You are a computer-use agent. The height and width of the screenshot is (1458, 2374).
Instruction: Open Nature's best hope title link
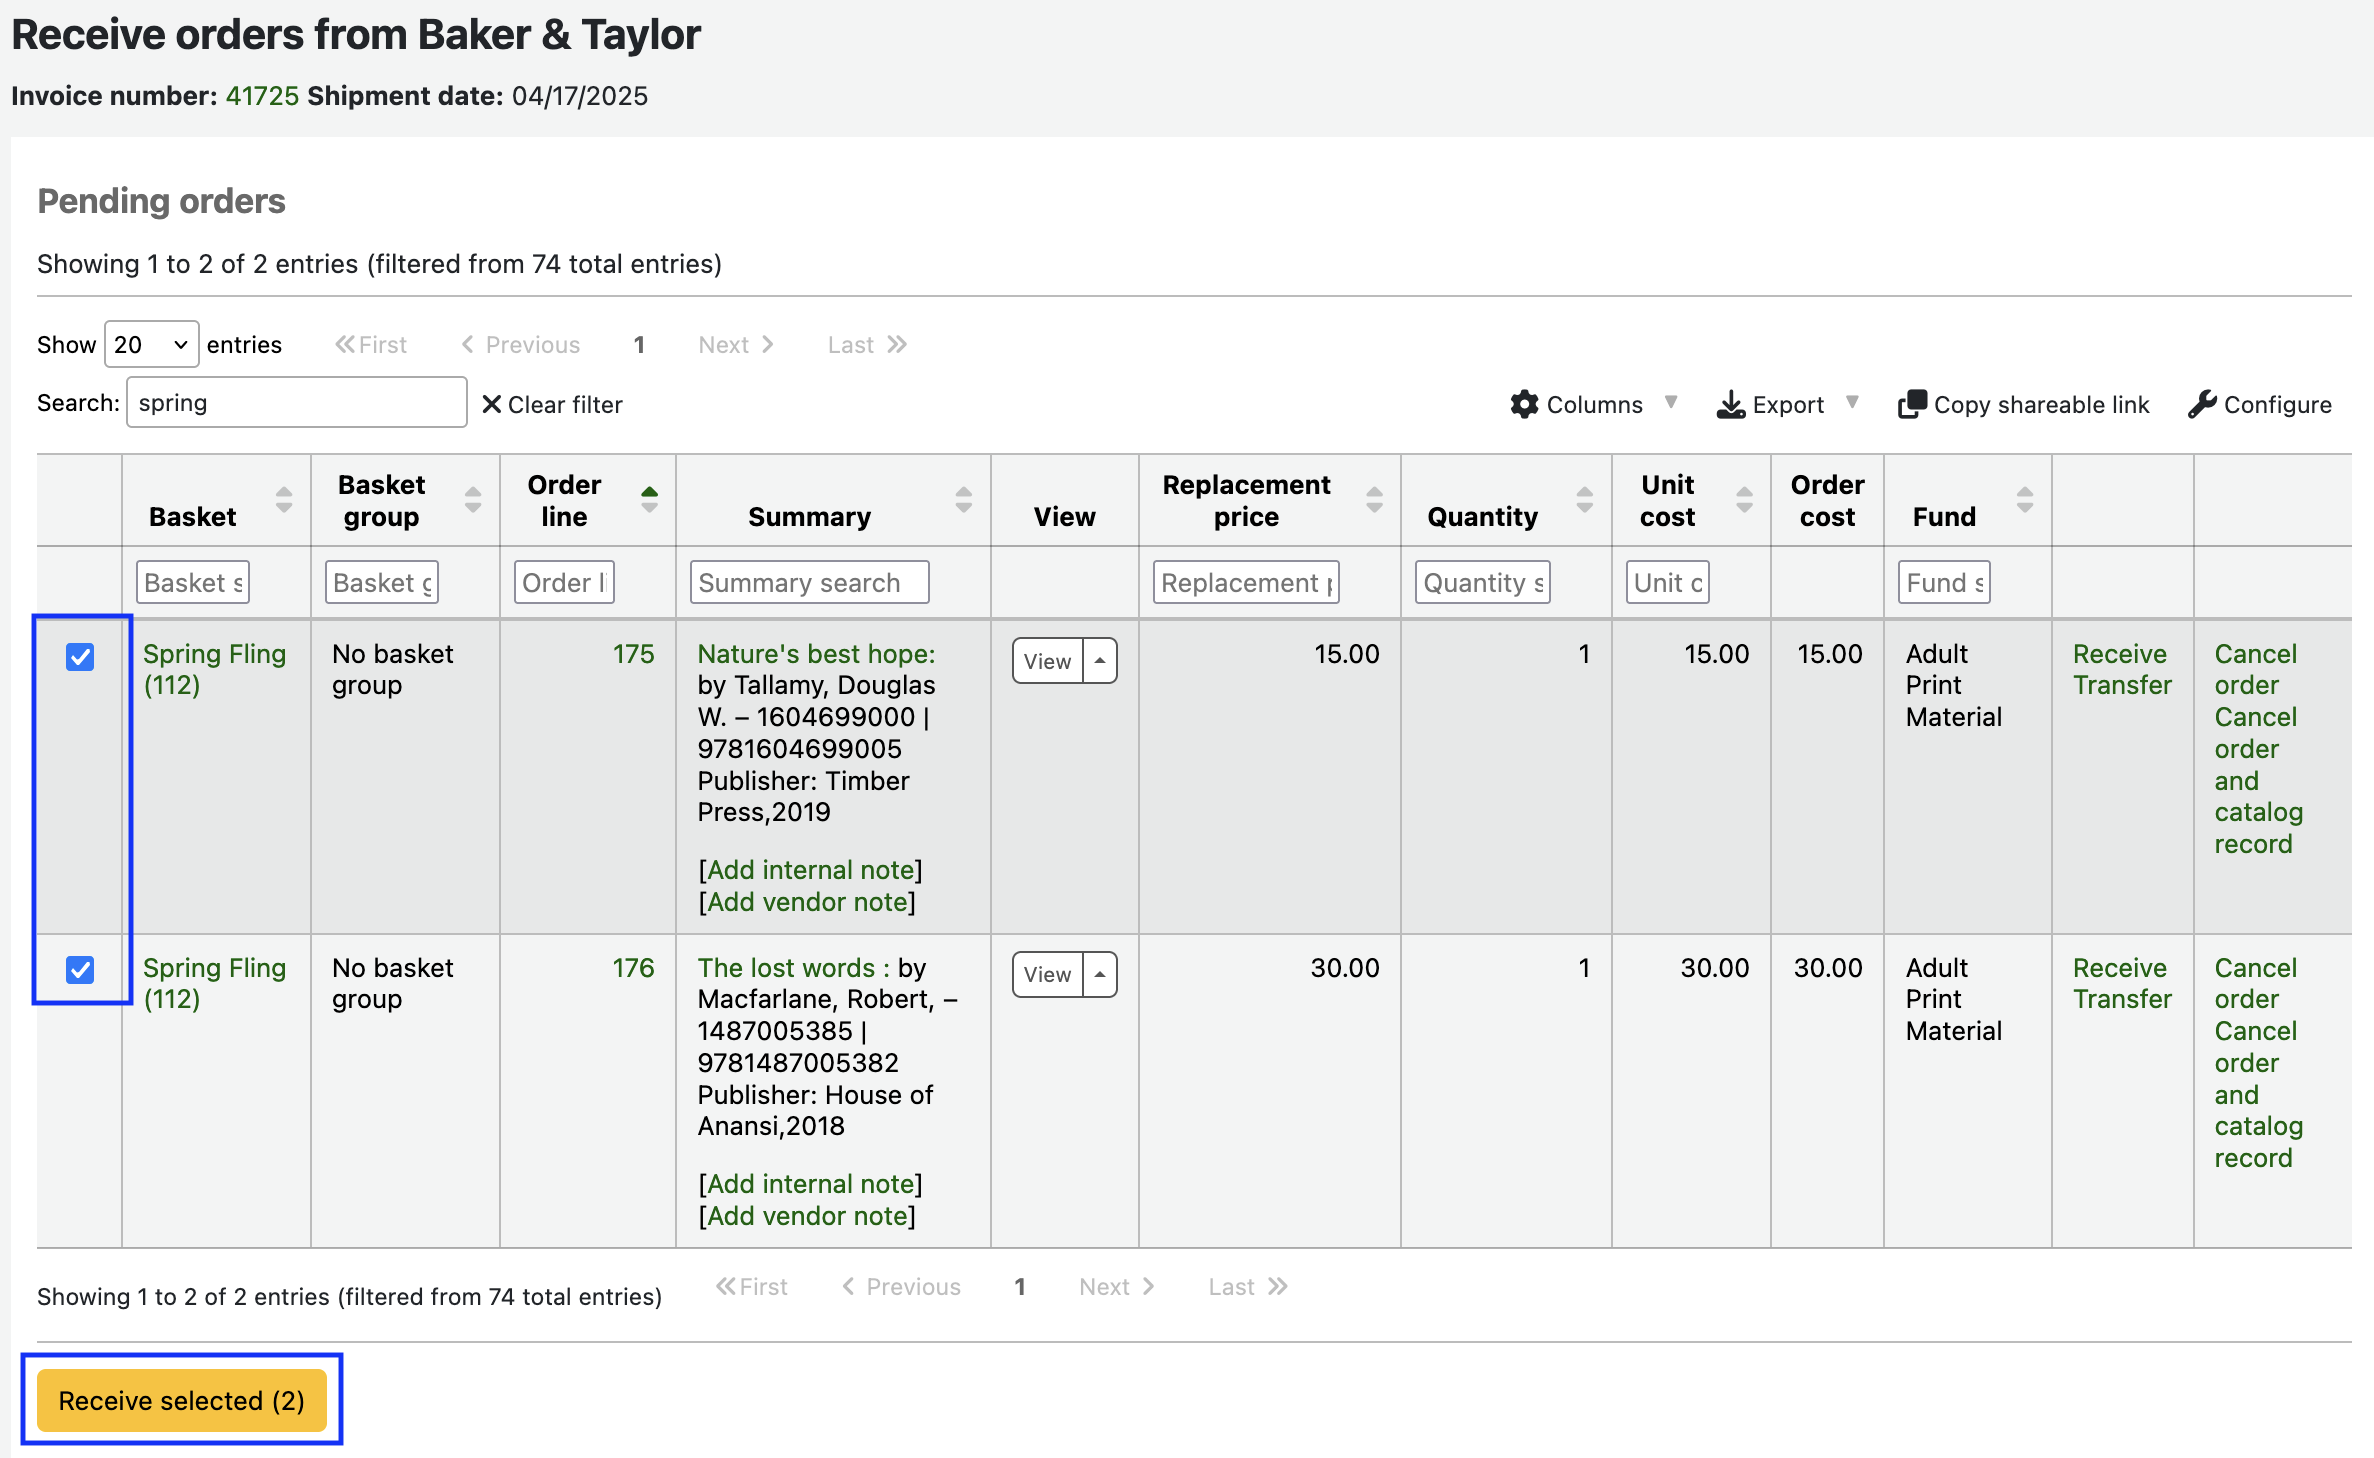[816, 654]
